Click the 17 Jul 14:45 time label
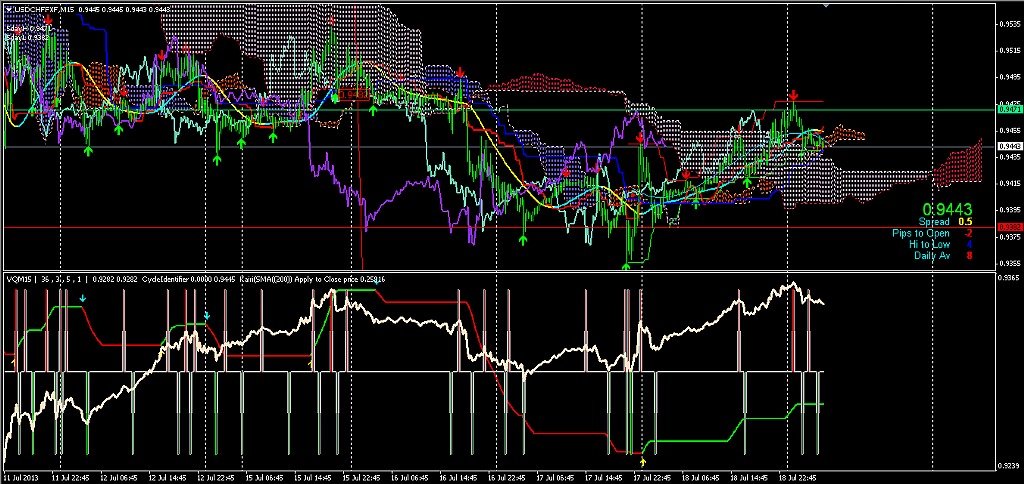This screenshot has height=484, width=1024. pos(604,477)
